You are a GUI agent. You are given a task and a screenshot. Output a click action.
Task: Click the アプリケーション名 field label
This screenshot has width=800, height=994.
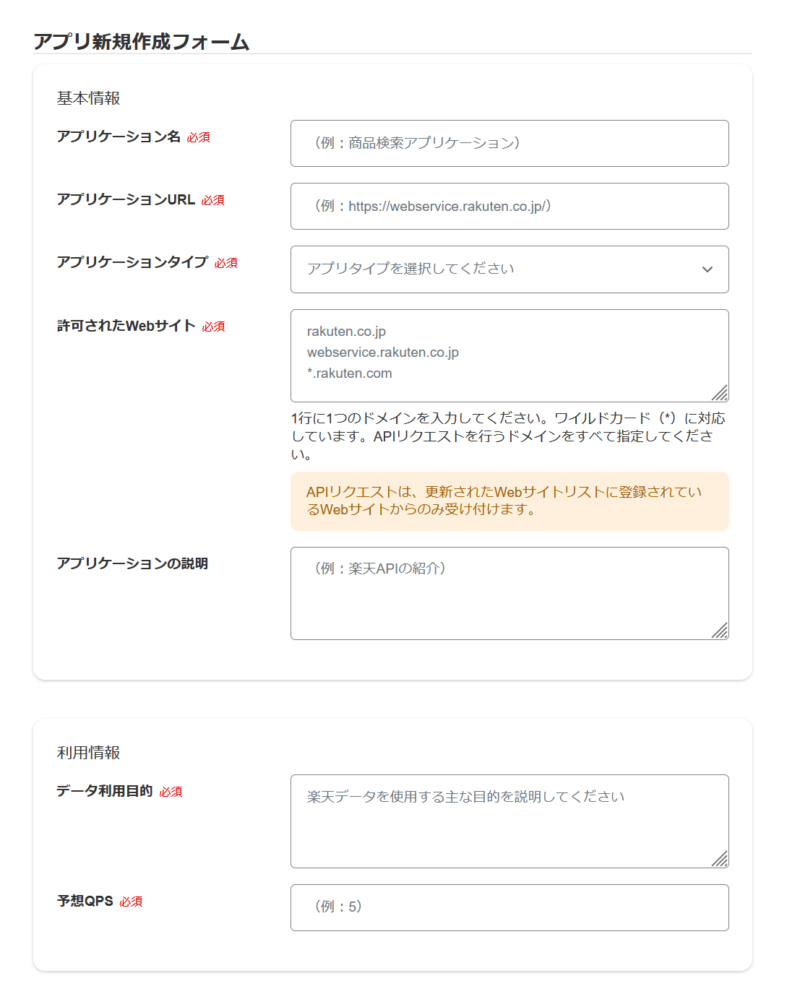pyautogui.click(x=118, y=137)
